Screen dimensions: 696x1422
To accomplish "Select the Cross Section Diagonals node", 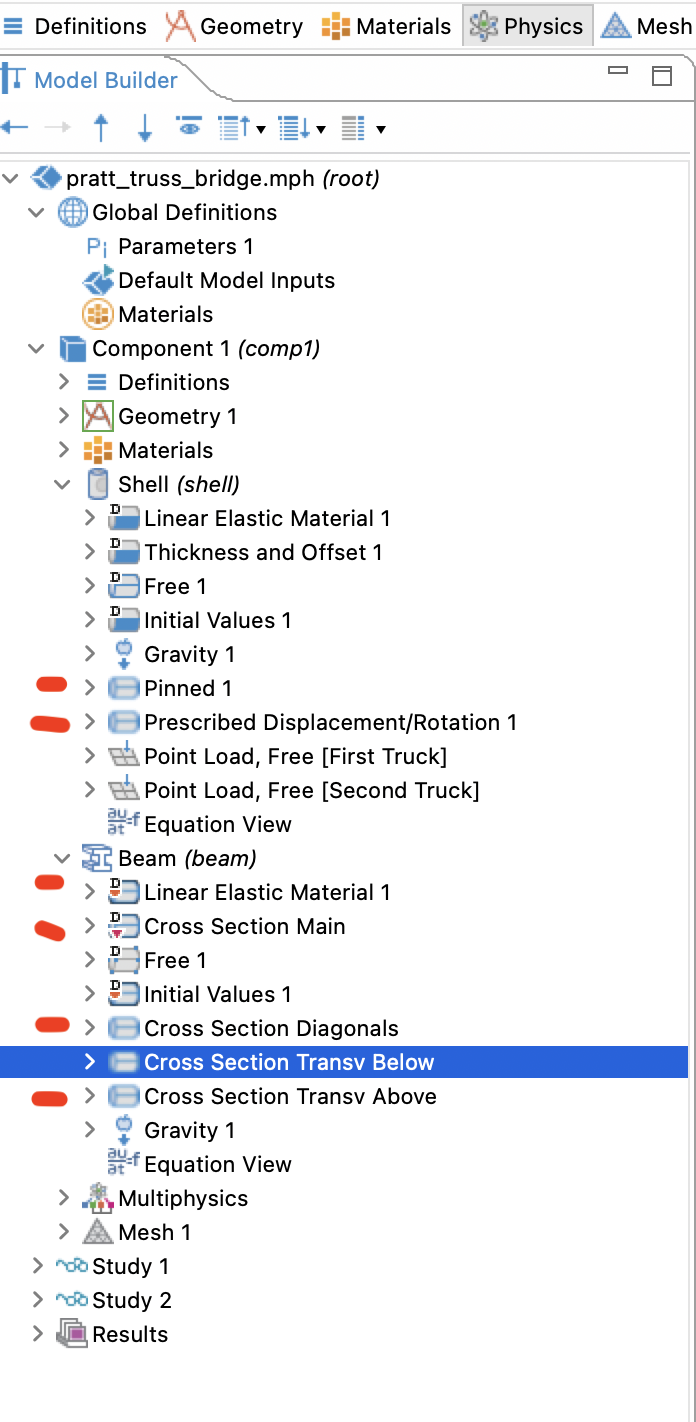I will [x=271, y=1029].
